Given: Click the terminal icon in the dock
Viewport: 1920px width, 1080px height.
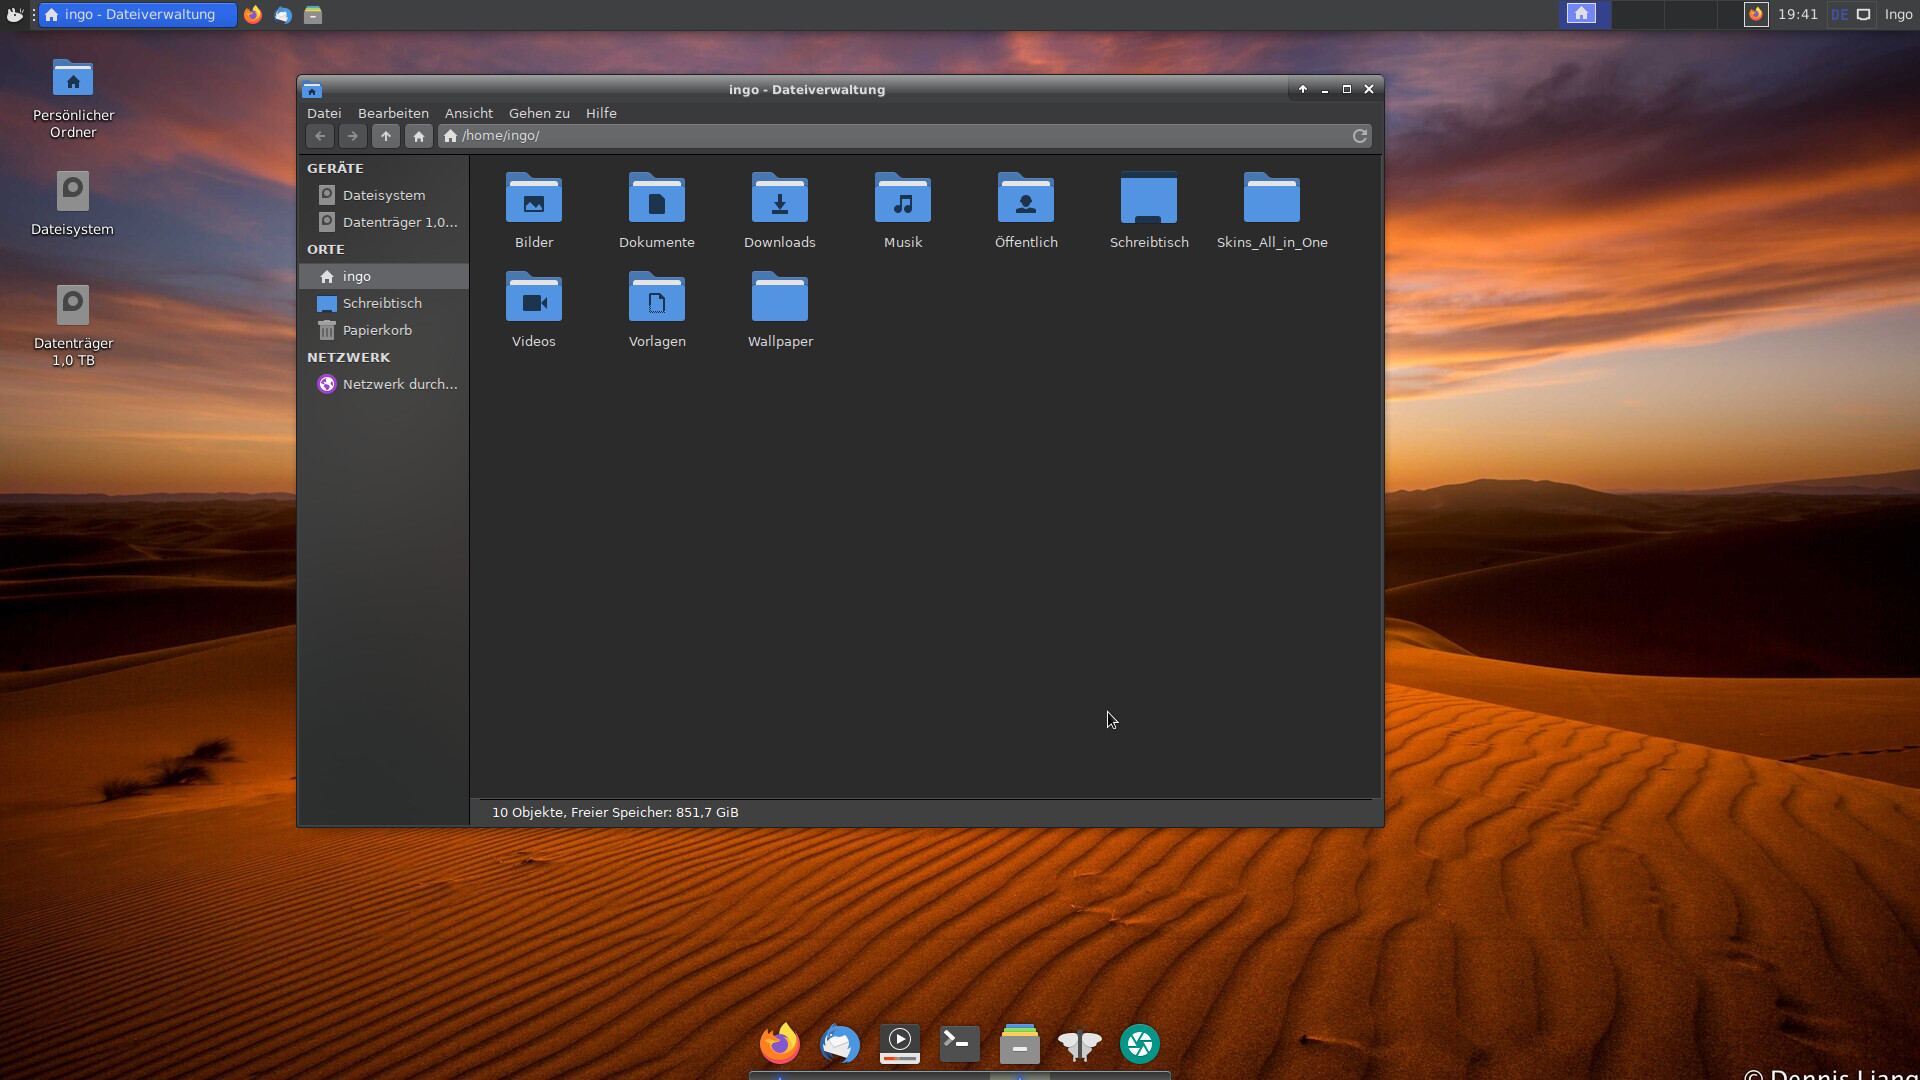Looking at the screenshot, I should click(x=959, y=1043).
